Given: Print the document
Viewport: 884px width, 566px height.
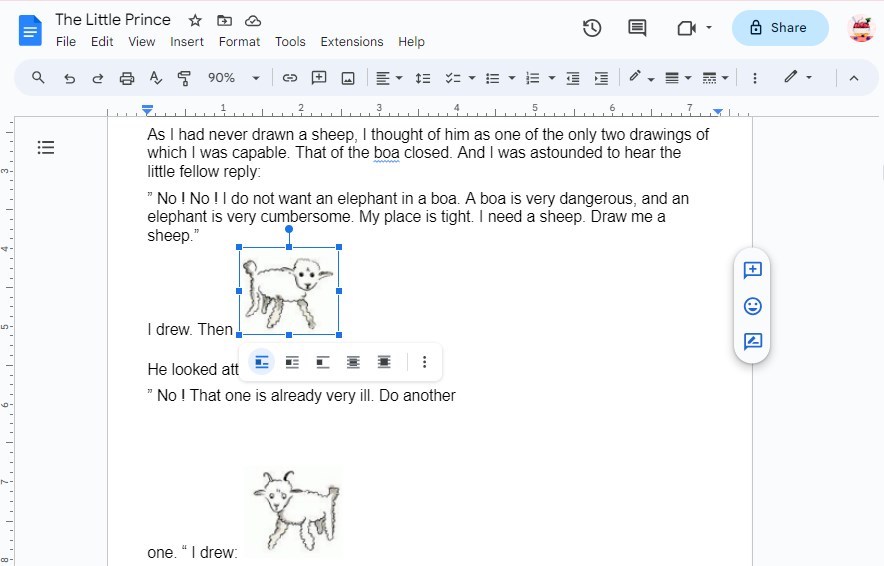Looking at the screenshot, I should [127, 78].
